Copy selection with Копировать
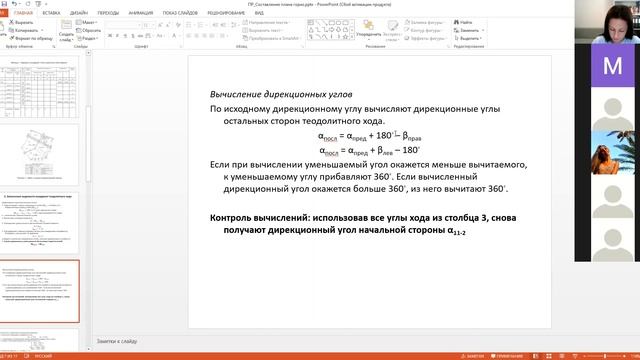The width and height of the screenshot is (640, 360). point(24,30)
